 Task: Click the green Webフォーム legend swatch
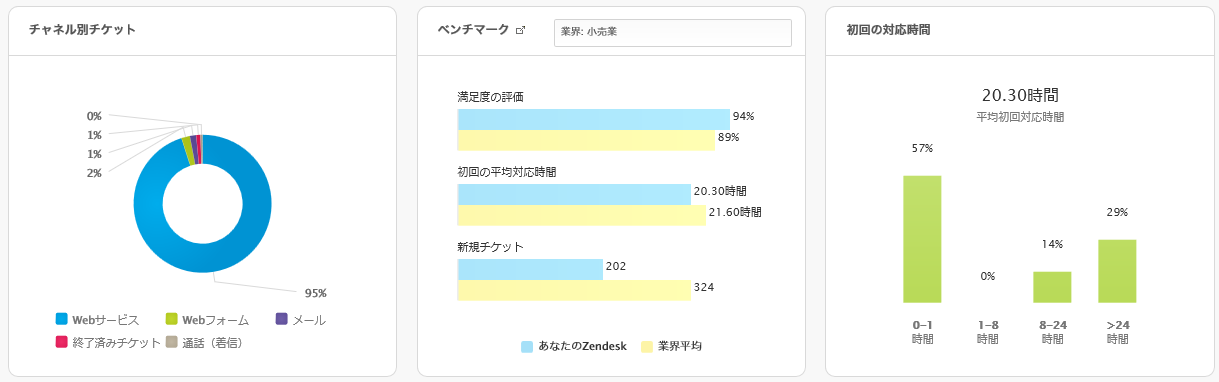tap(172, 319)
